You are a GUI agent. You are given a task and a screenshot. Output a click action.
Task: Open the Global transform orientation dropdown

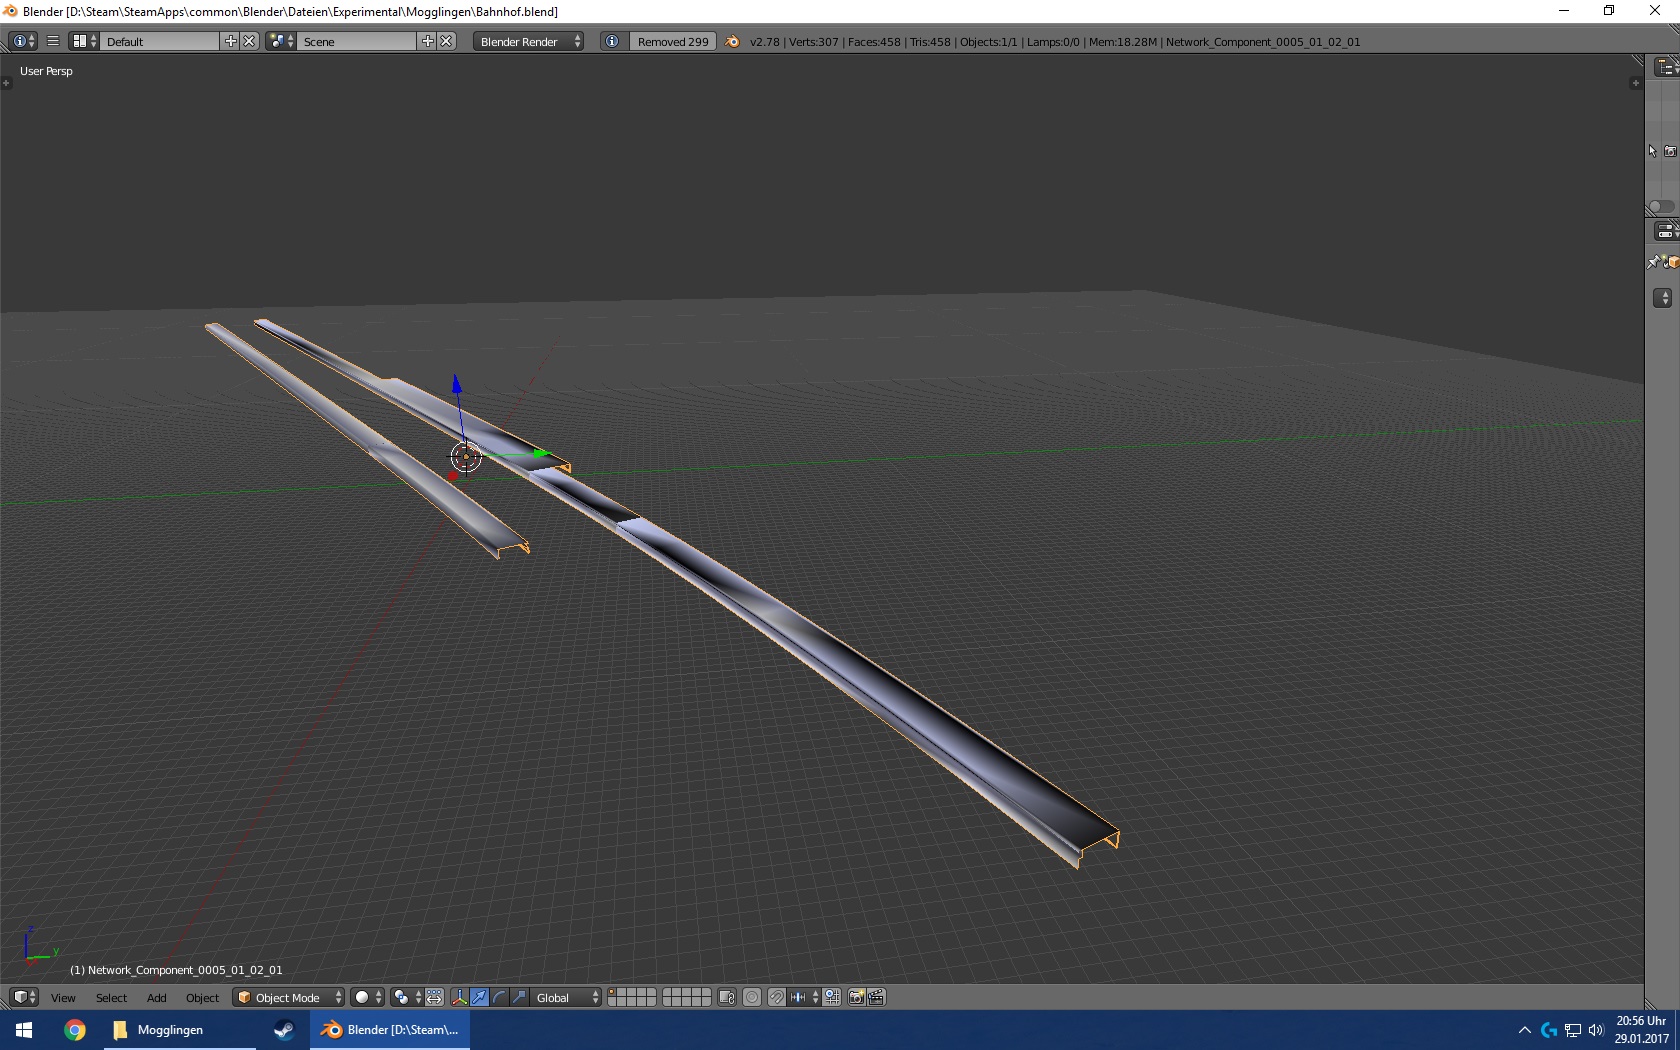point(566,997)
